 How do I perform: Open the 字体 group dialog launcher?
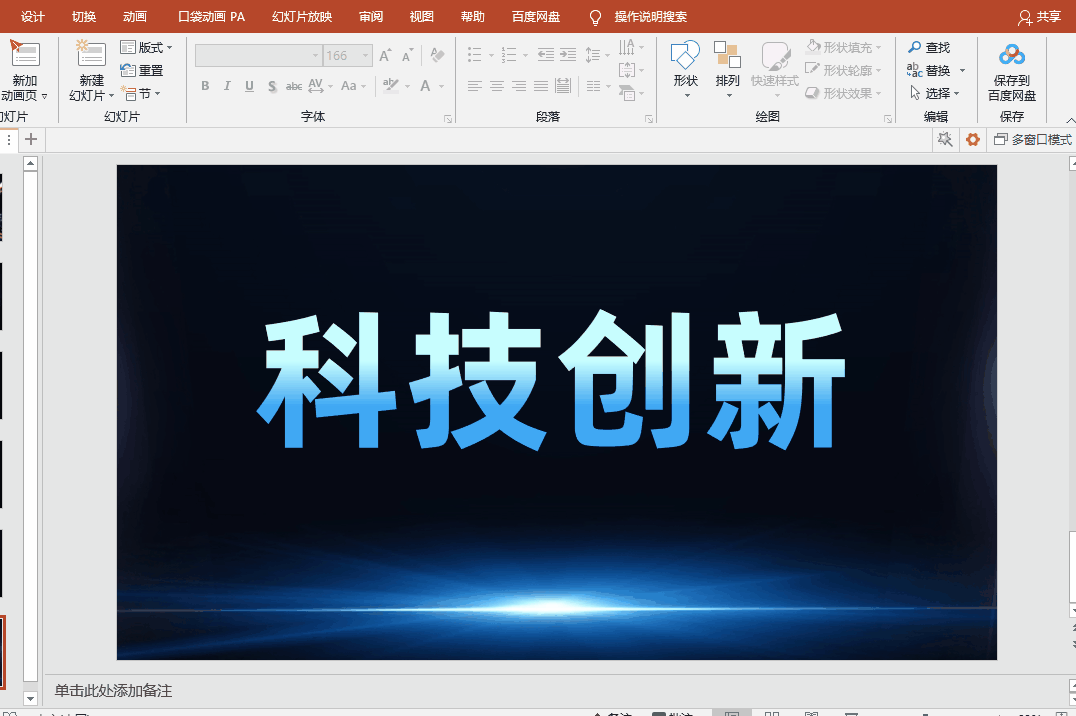pyautogui.click(x=448, y=119)
